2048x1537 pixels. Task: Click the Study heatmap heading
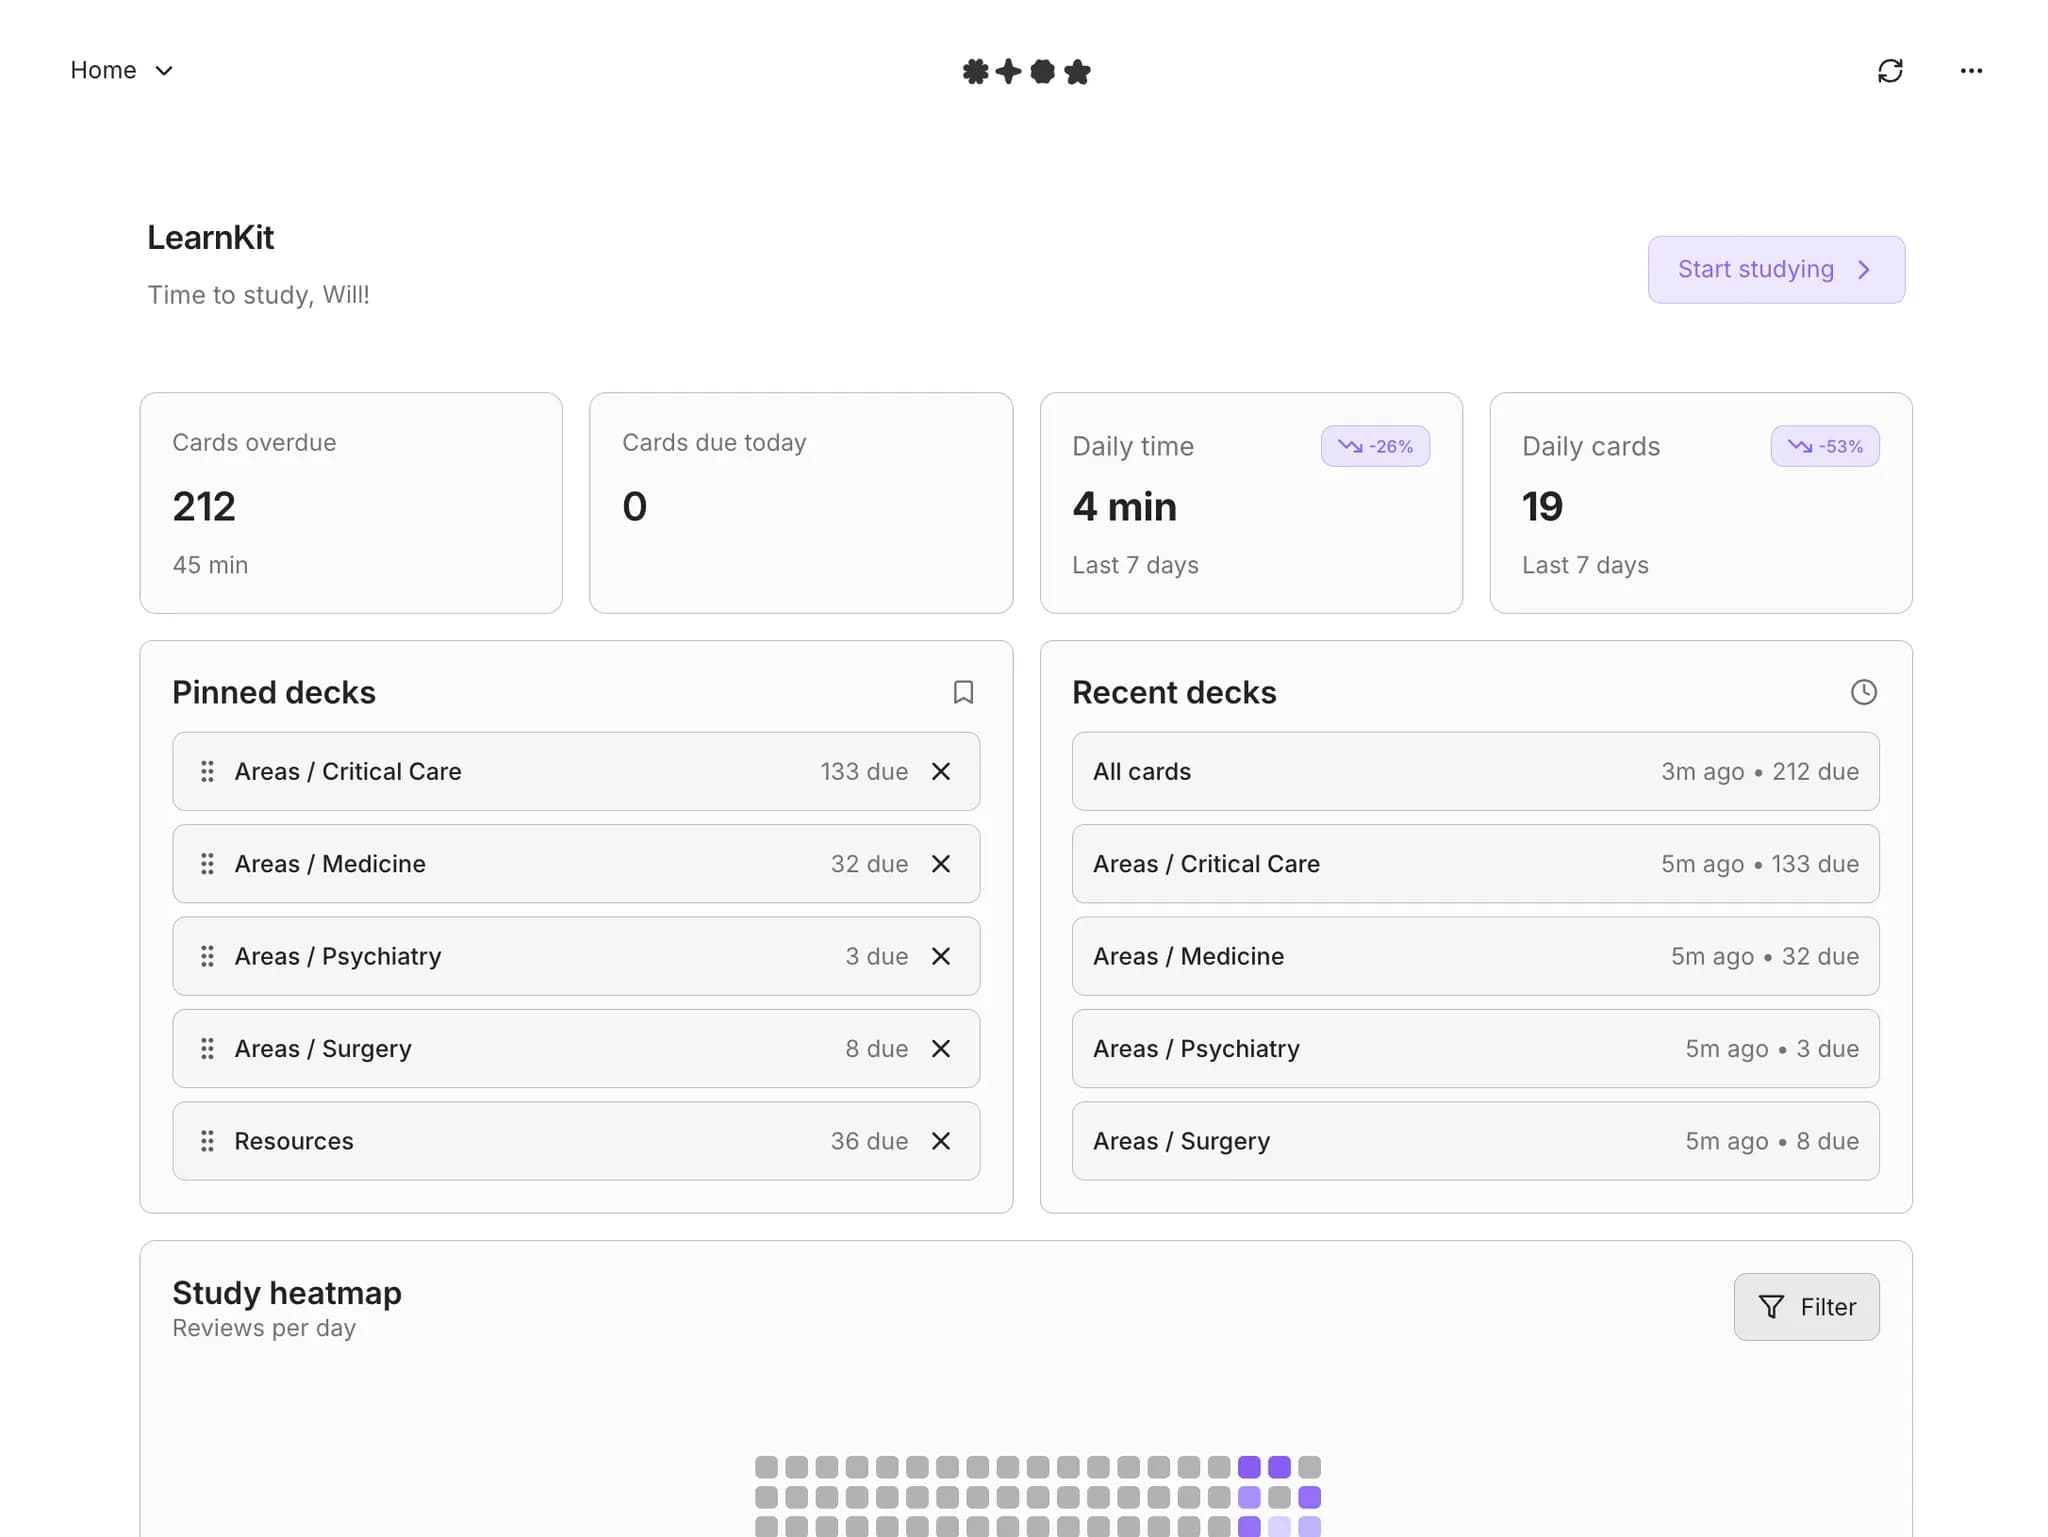tap(287, 1293)
